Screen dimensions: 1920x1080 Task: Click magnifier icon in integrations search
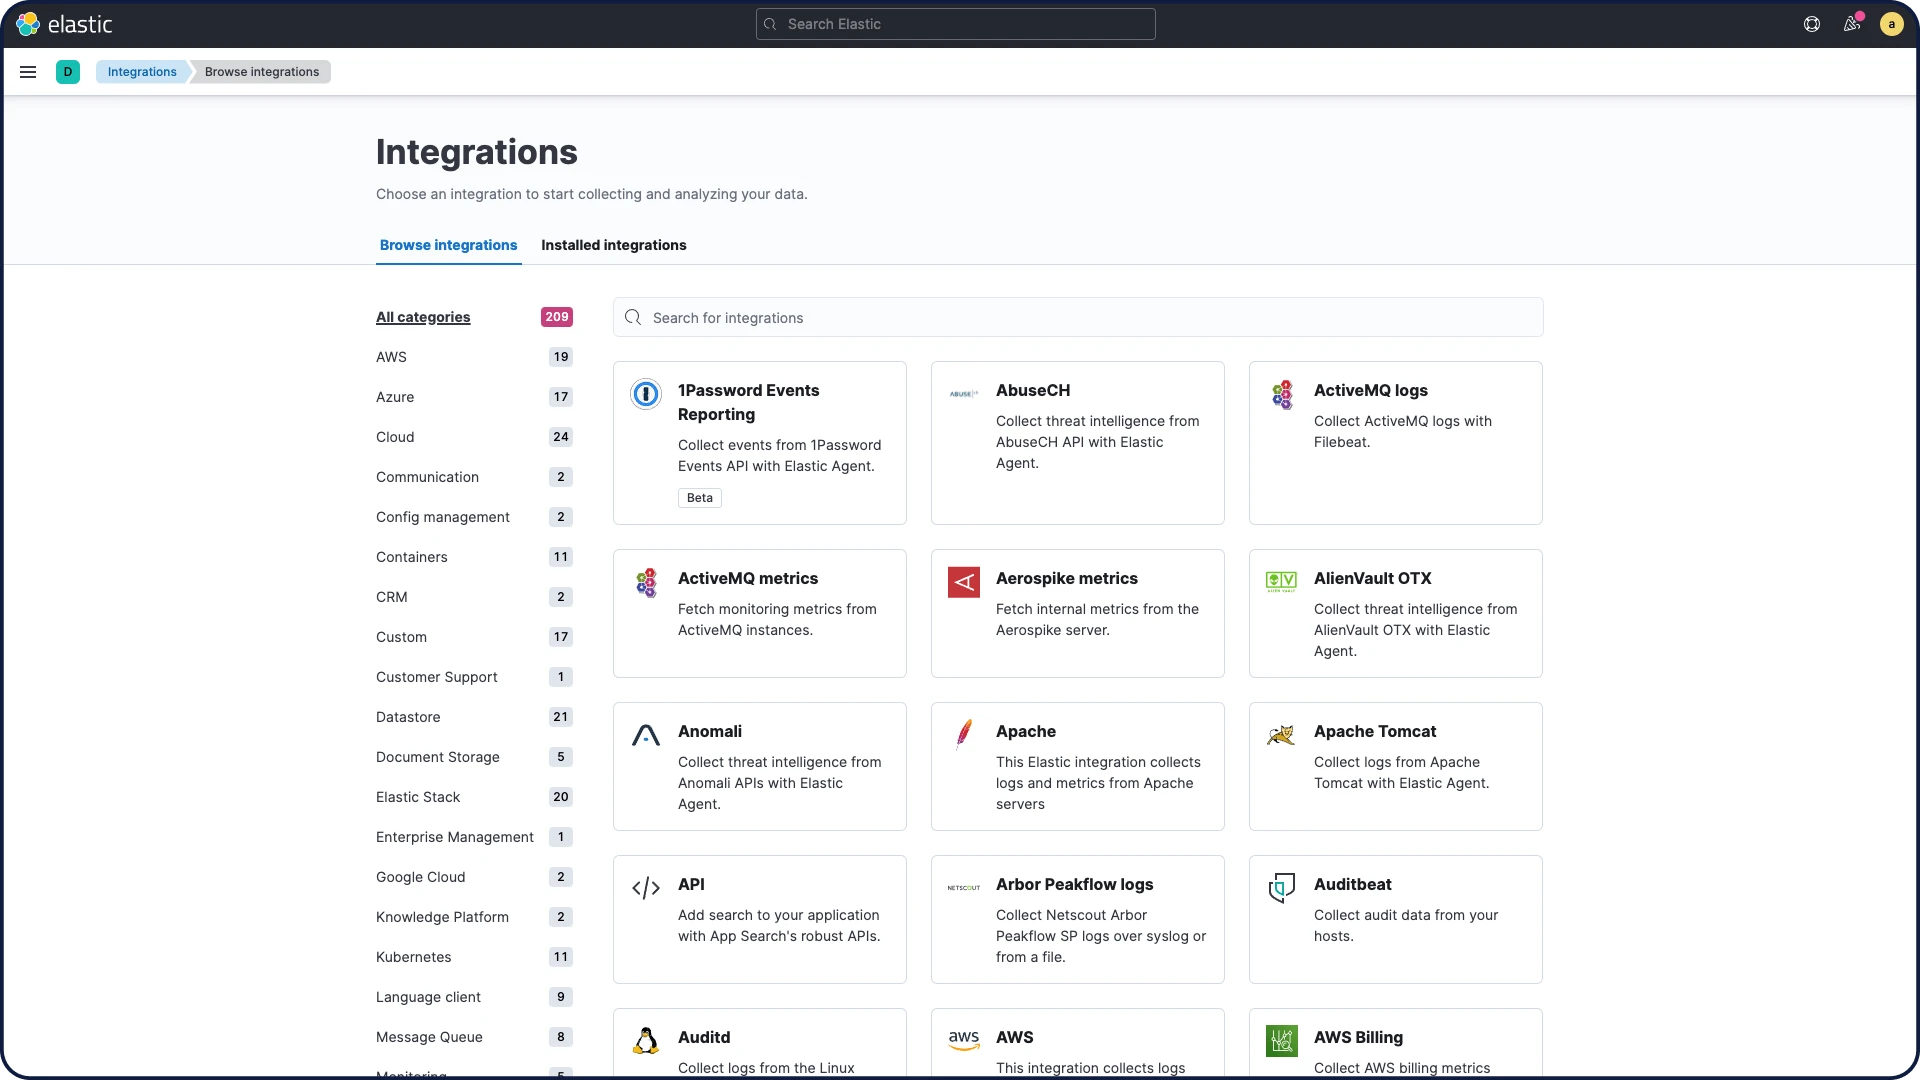pos(633,318)
